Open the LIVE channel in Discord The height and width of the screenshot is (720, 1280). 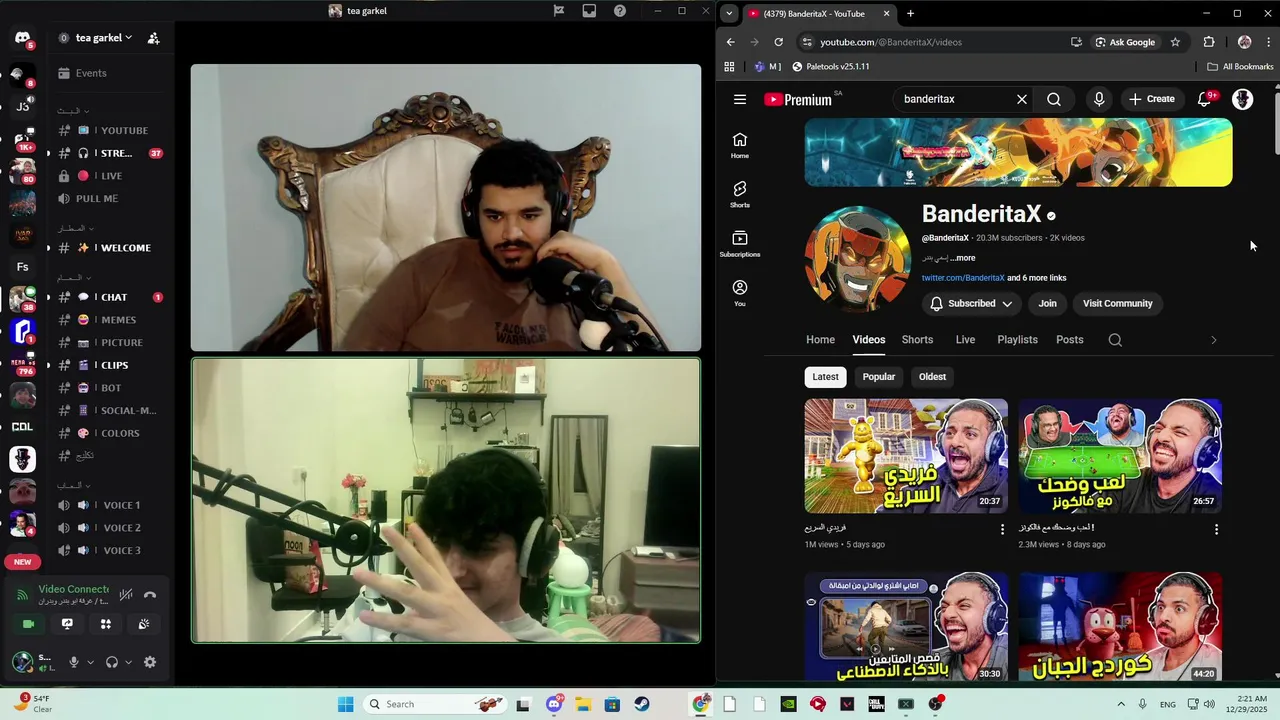tap(109, 176)
